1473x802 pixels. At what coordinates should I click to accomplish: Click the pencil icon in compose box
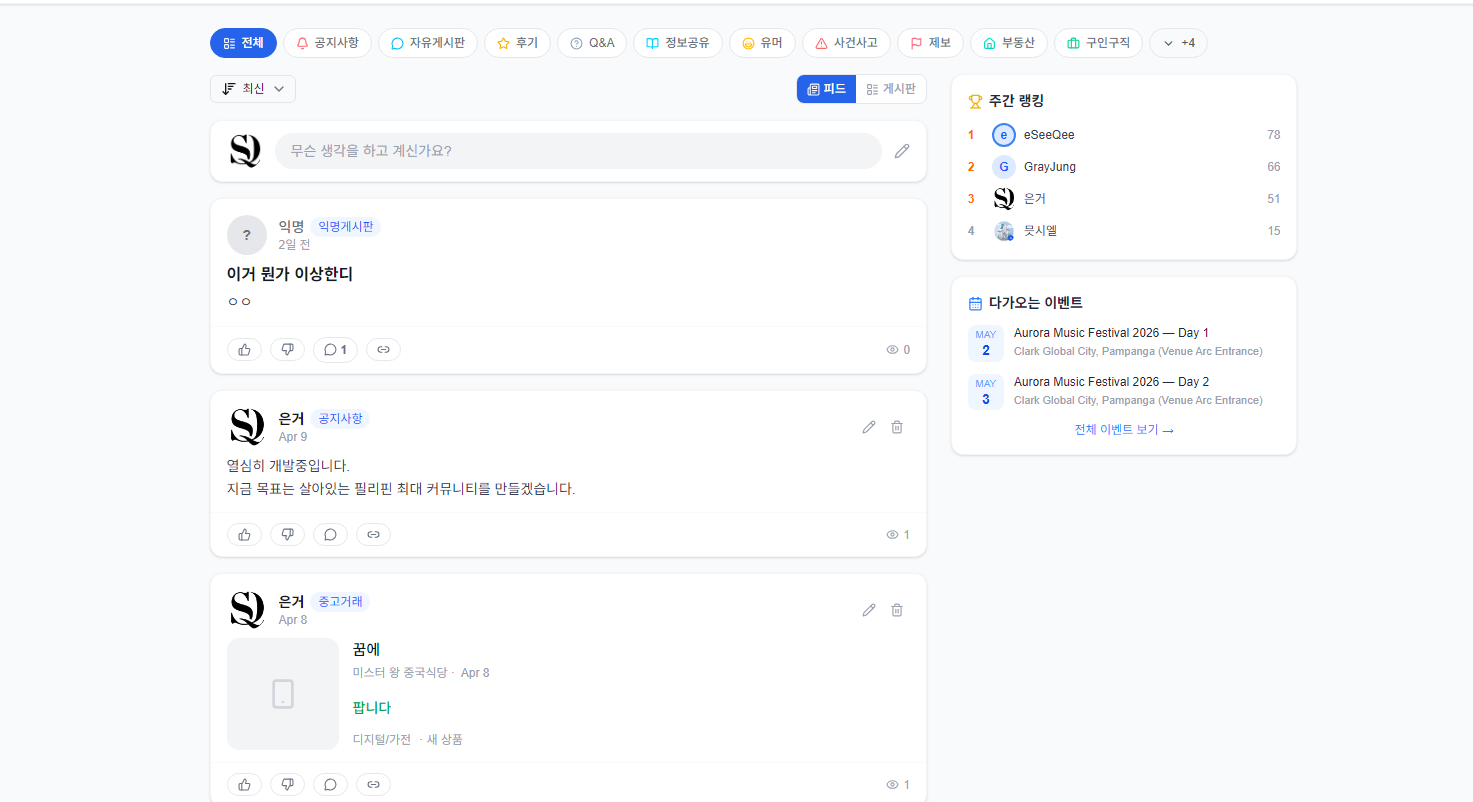pyautogui.click(x=902, y=151)
